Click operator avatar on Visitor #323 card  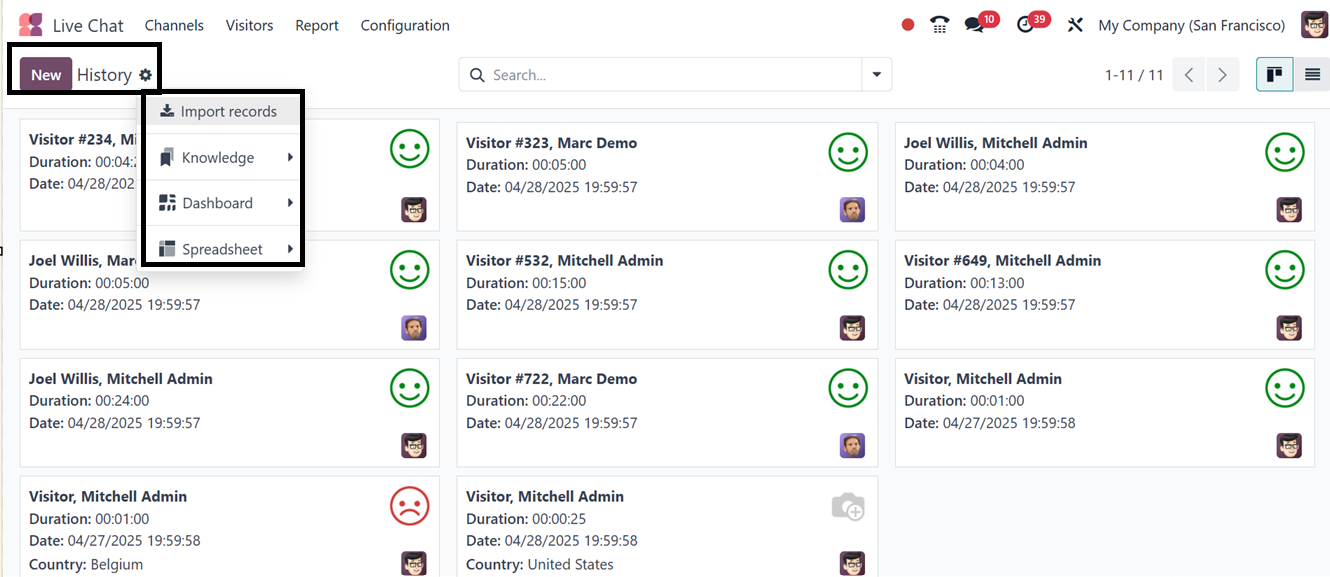[x=852, y=210]
